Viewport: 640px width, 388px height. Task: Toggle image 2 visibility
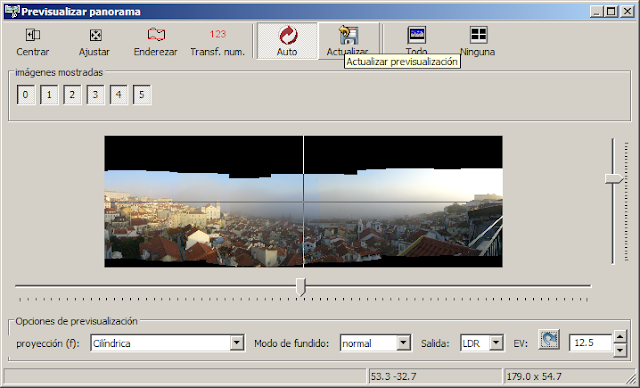[x=72, y=95]
